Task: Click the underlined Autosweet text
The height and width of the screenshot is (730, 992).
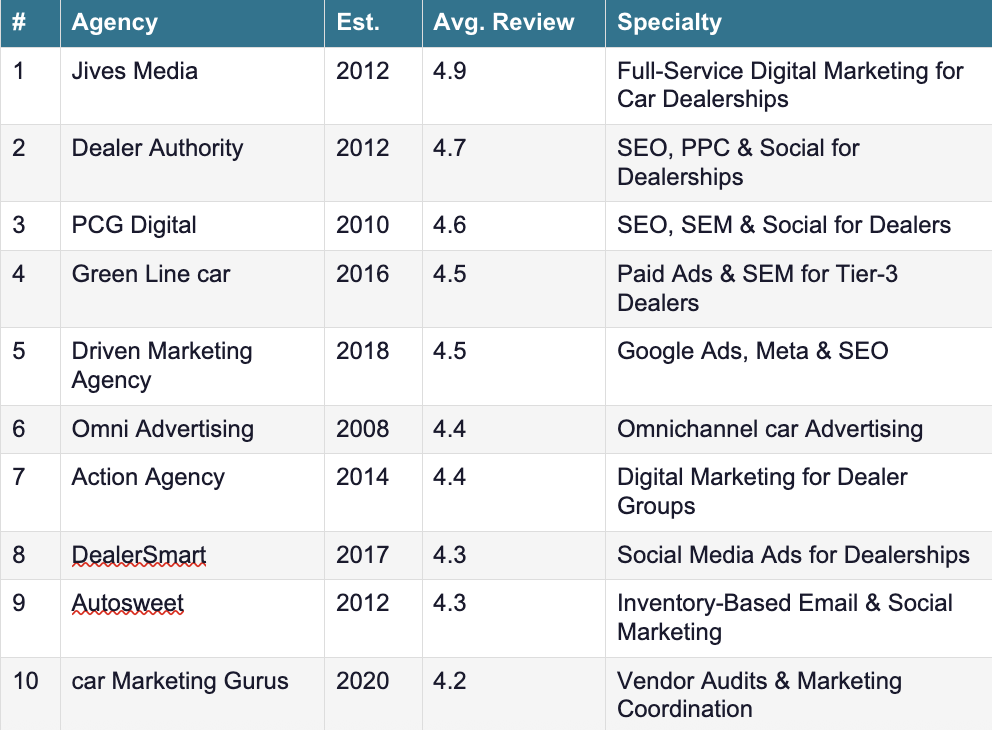Action: [x=128, y=604]
